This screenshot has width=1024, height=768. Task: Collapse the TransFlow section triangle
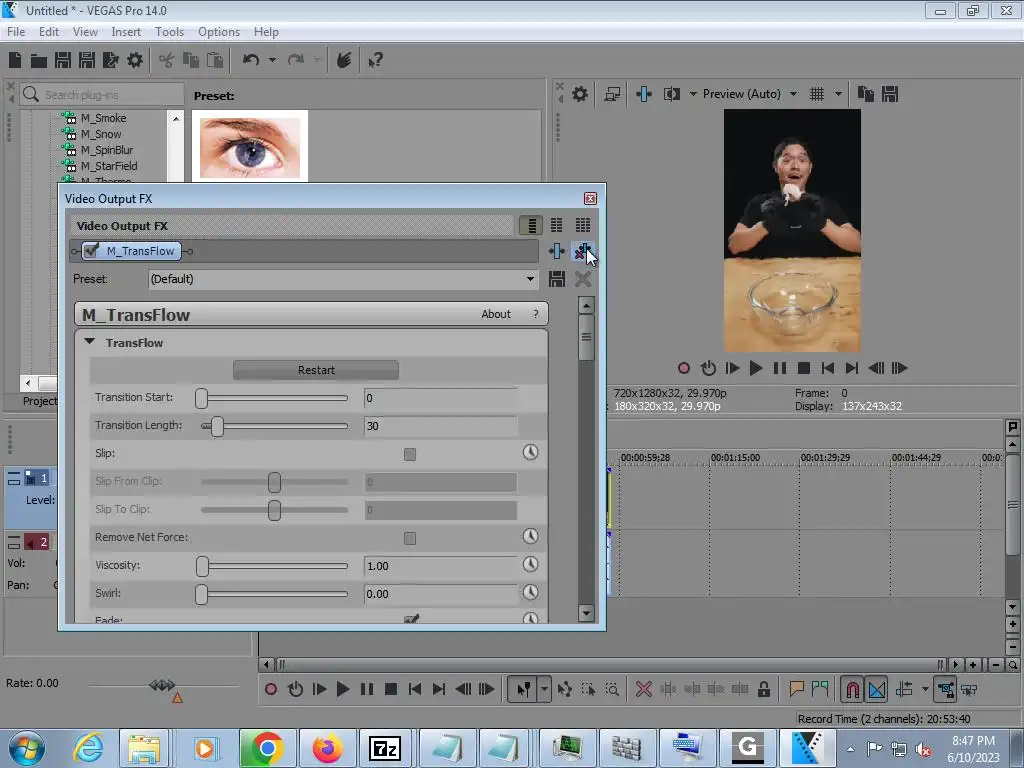90,342
